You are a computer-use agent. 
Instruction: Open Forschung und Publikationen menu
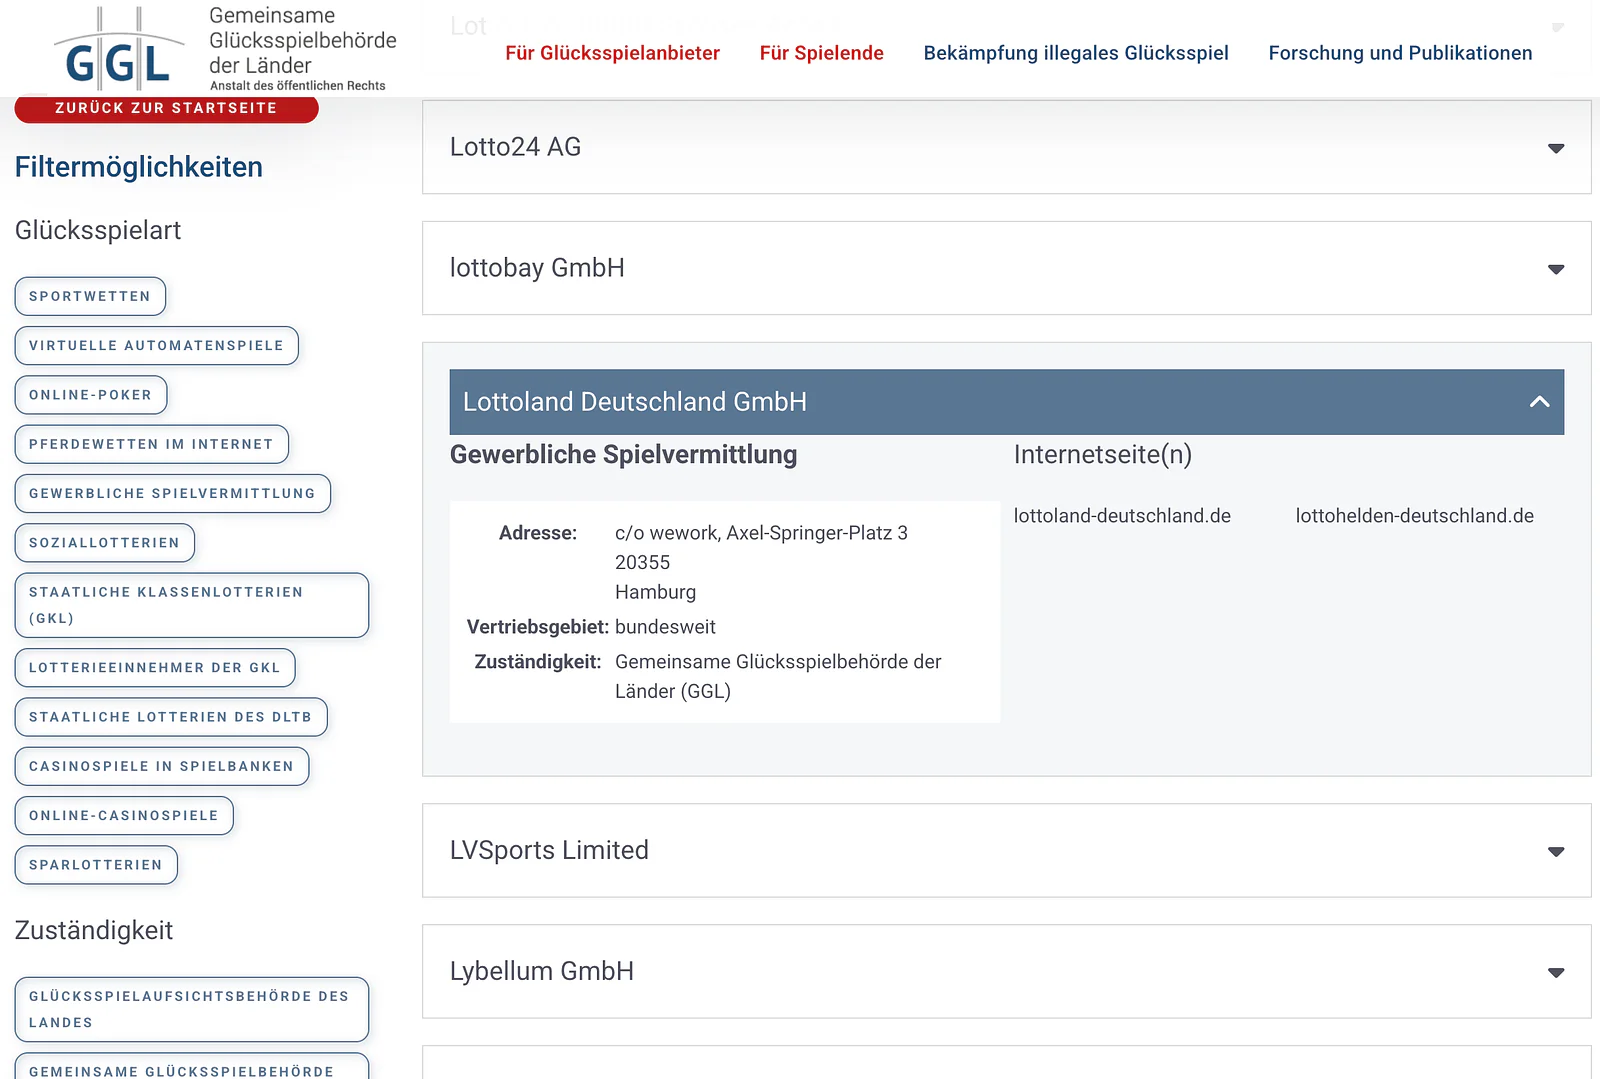coord(1400,53)
